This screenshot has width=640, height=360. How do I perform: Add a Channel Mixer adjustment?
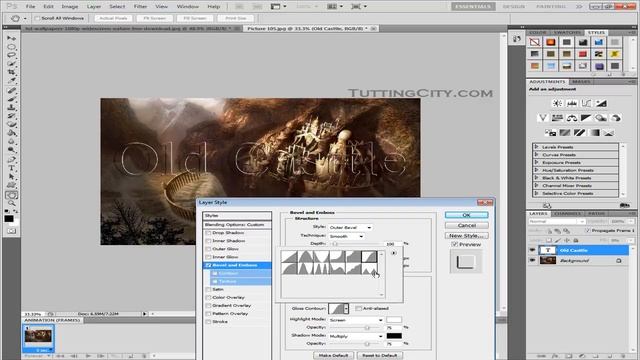click(x=616, y=118)
